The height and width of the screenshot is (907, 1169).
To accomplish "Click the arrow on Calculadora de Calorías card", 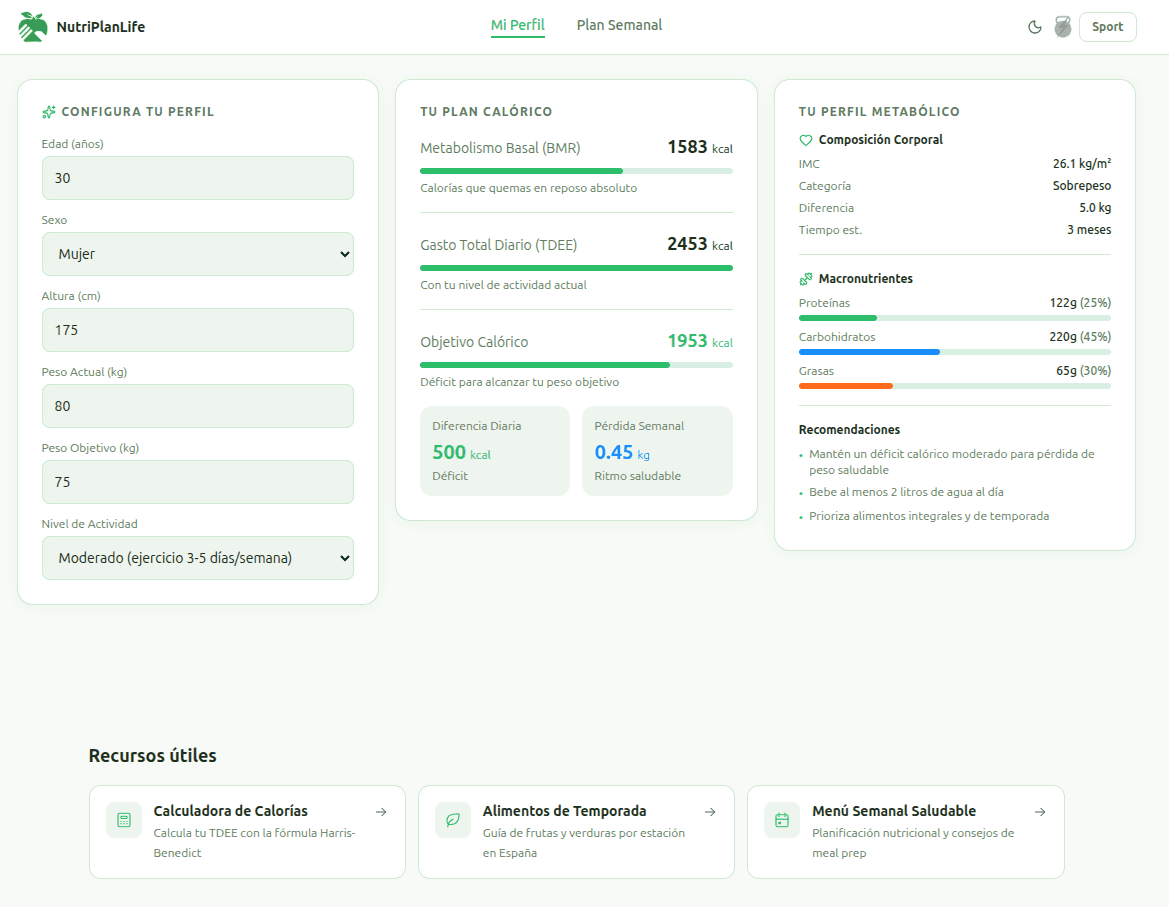I will click(381, 812).
